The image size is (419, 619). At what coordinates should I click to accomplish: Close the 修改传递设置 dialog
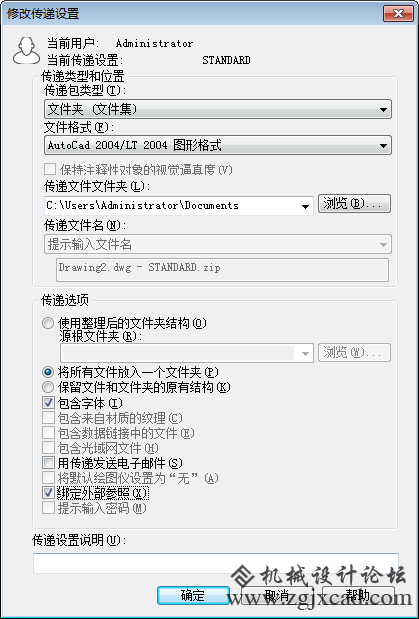tap(398, 14)
